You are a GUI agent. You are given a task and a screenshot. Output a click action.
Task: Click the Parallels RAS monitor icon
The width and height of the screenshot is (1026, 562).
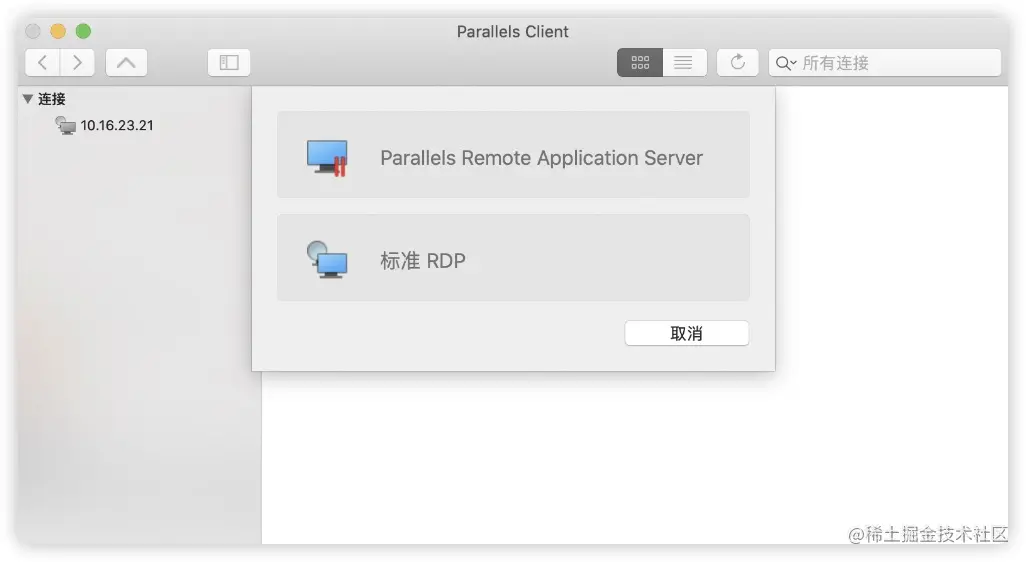pos(327,158)
